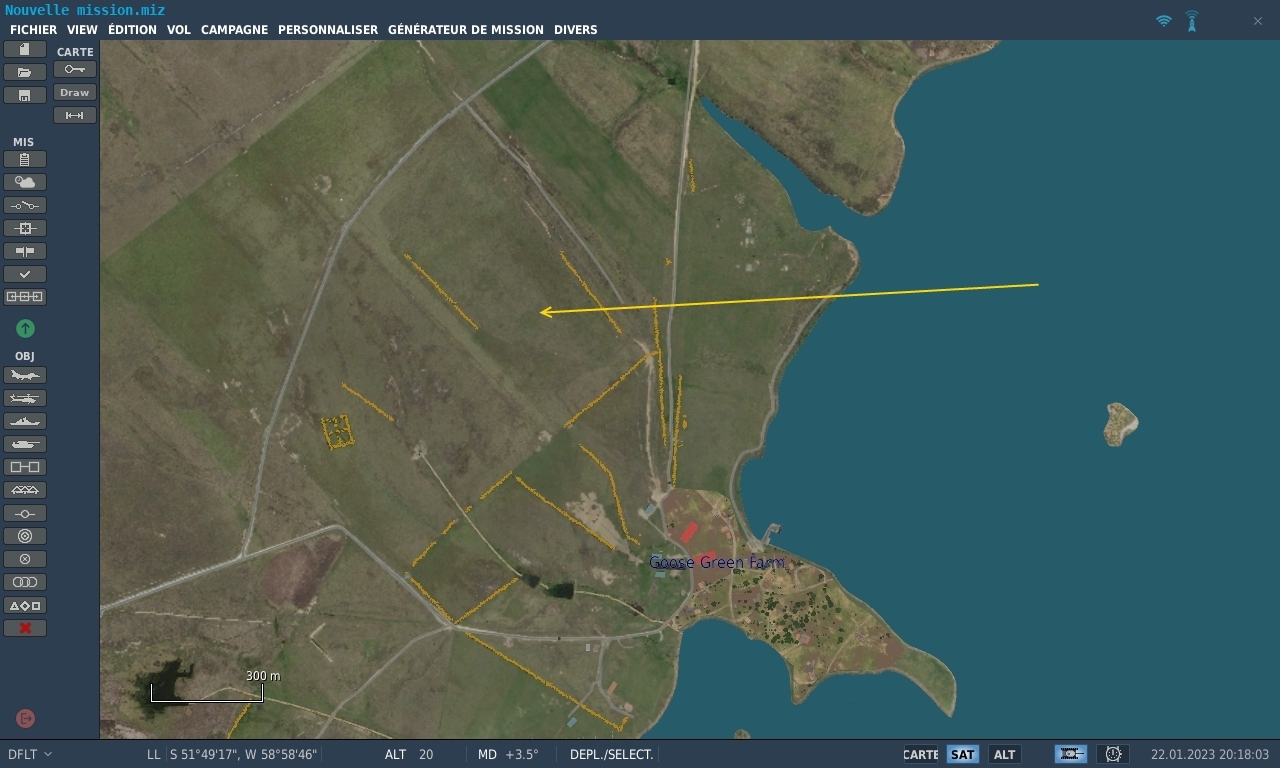This screenshot has height=768, width=1280.
Task: Click the 300 m scale bar
Action: coord(207,686)
